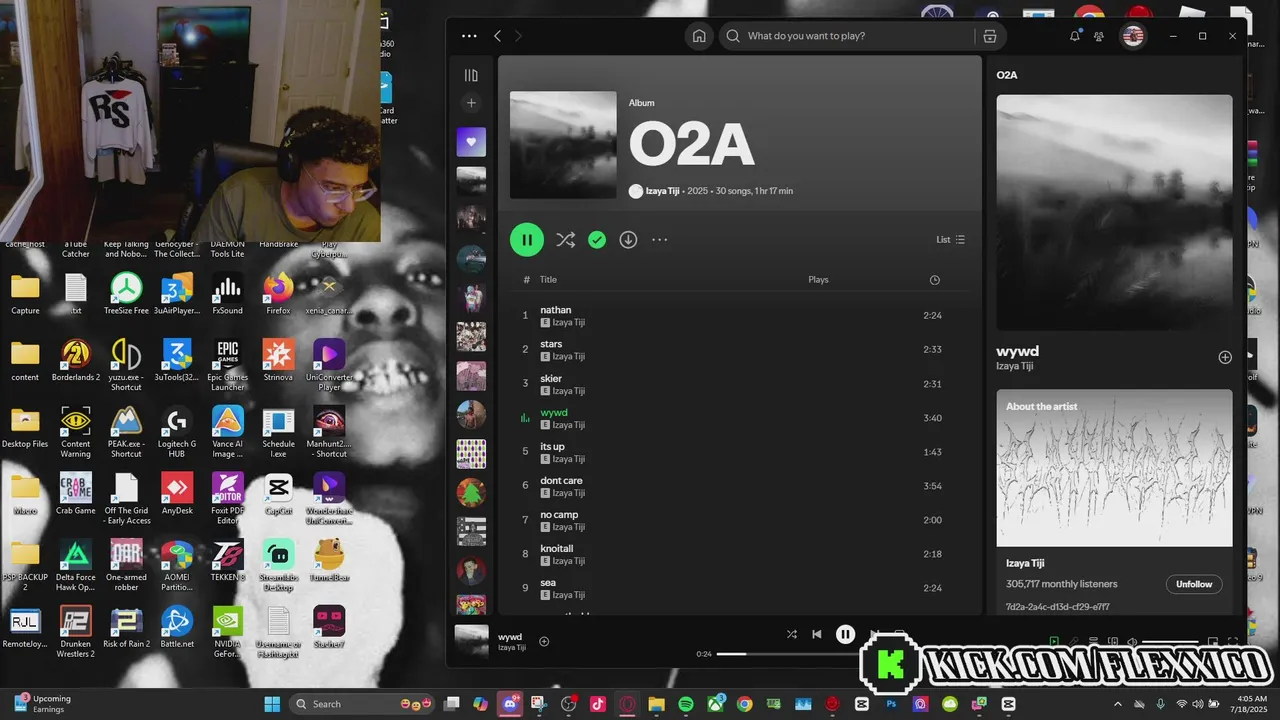Viewport: 1280px width, 720px height.
Task: Create a playlist with the sidebar plus
Action: (471, 103)
